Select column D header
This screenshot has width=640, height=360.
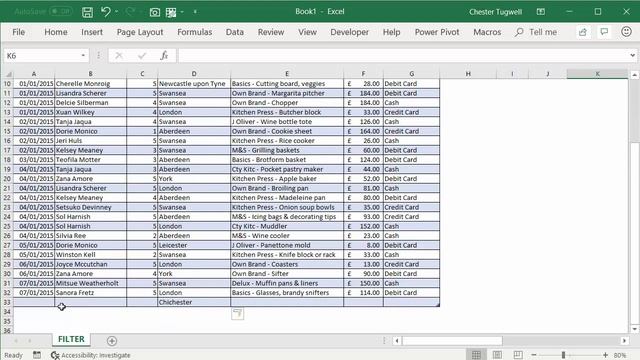194,74
